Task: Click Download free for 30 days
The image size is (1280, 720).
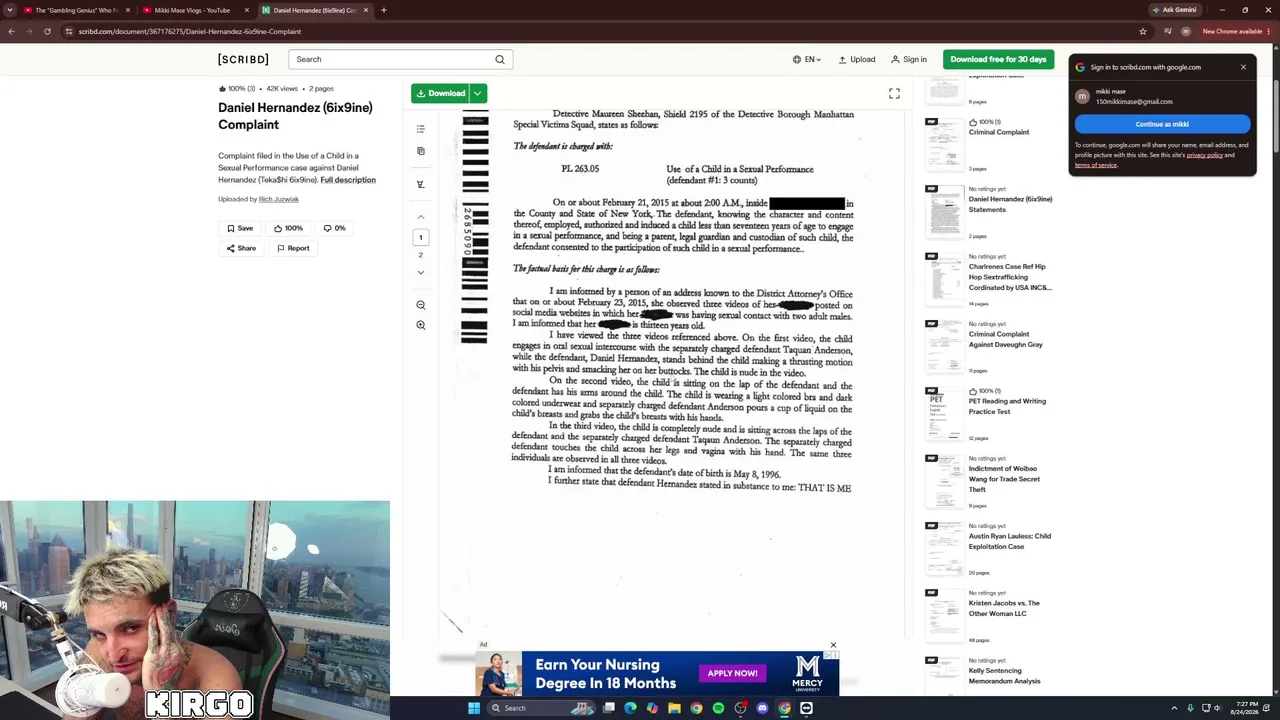Action: [x=998, y=59]
